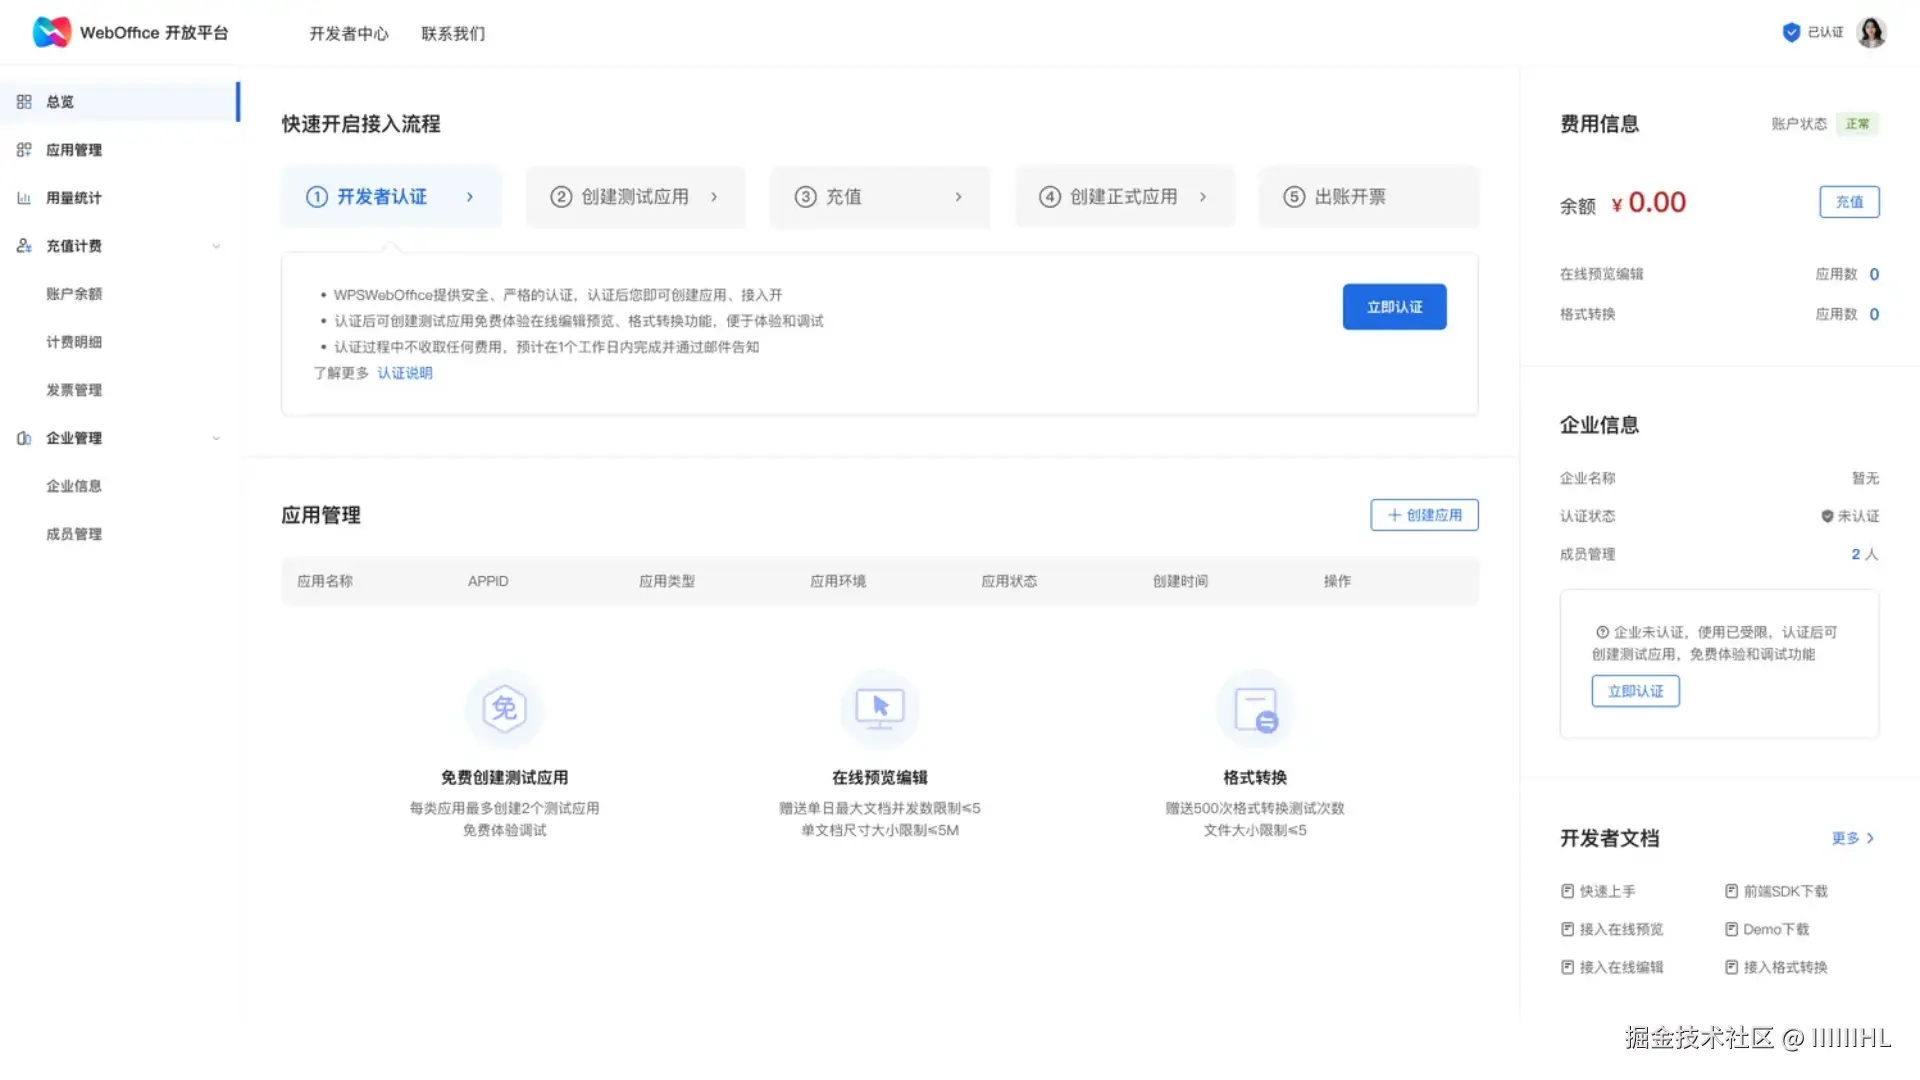Click the WebOffice logo icon
The width and height of the screenshot is (1920, 1080).
pyautogui.click(x=51, y=32)
